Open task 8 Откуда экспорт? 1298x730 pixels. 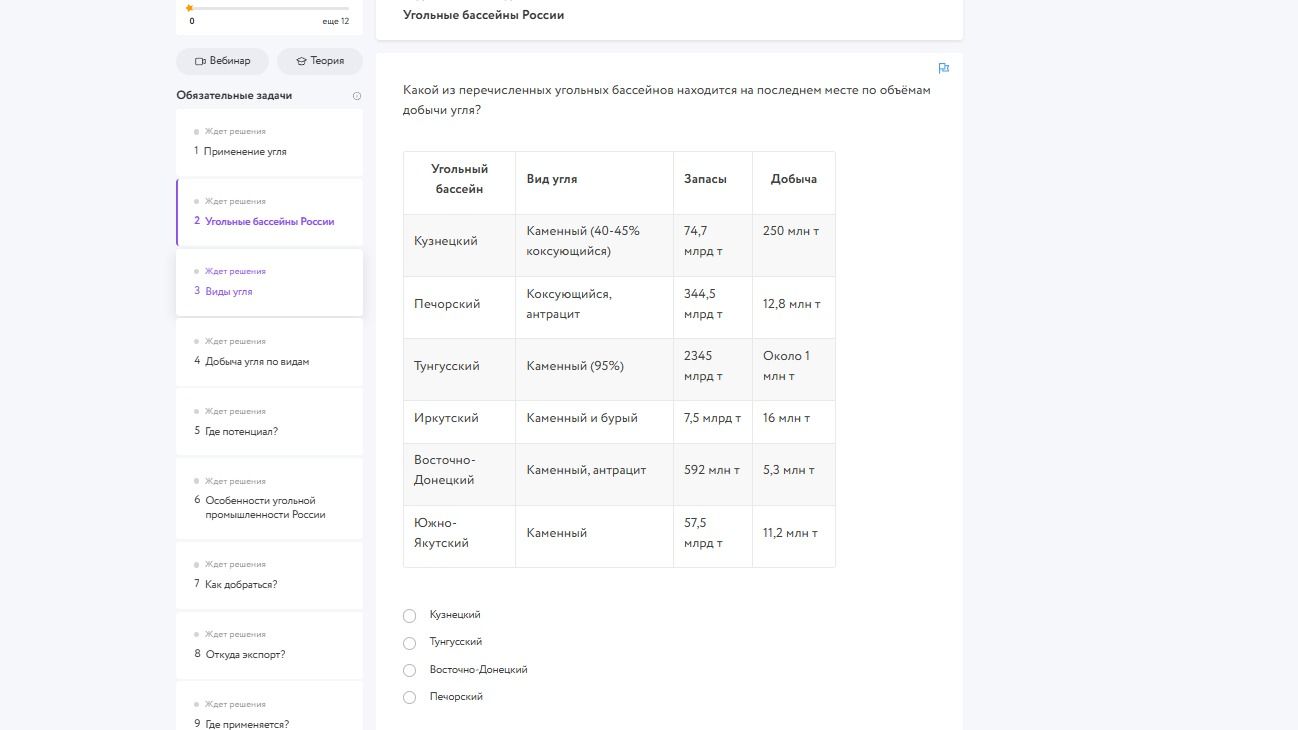pyautogui.click(x=269, y=645)
